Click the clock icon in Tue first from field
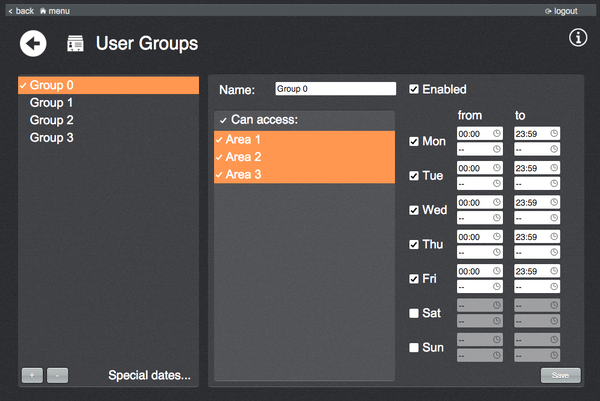Screen dimensions: 600x401 point(496,168)
